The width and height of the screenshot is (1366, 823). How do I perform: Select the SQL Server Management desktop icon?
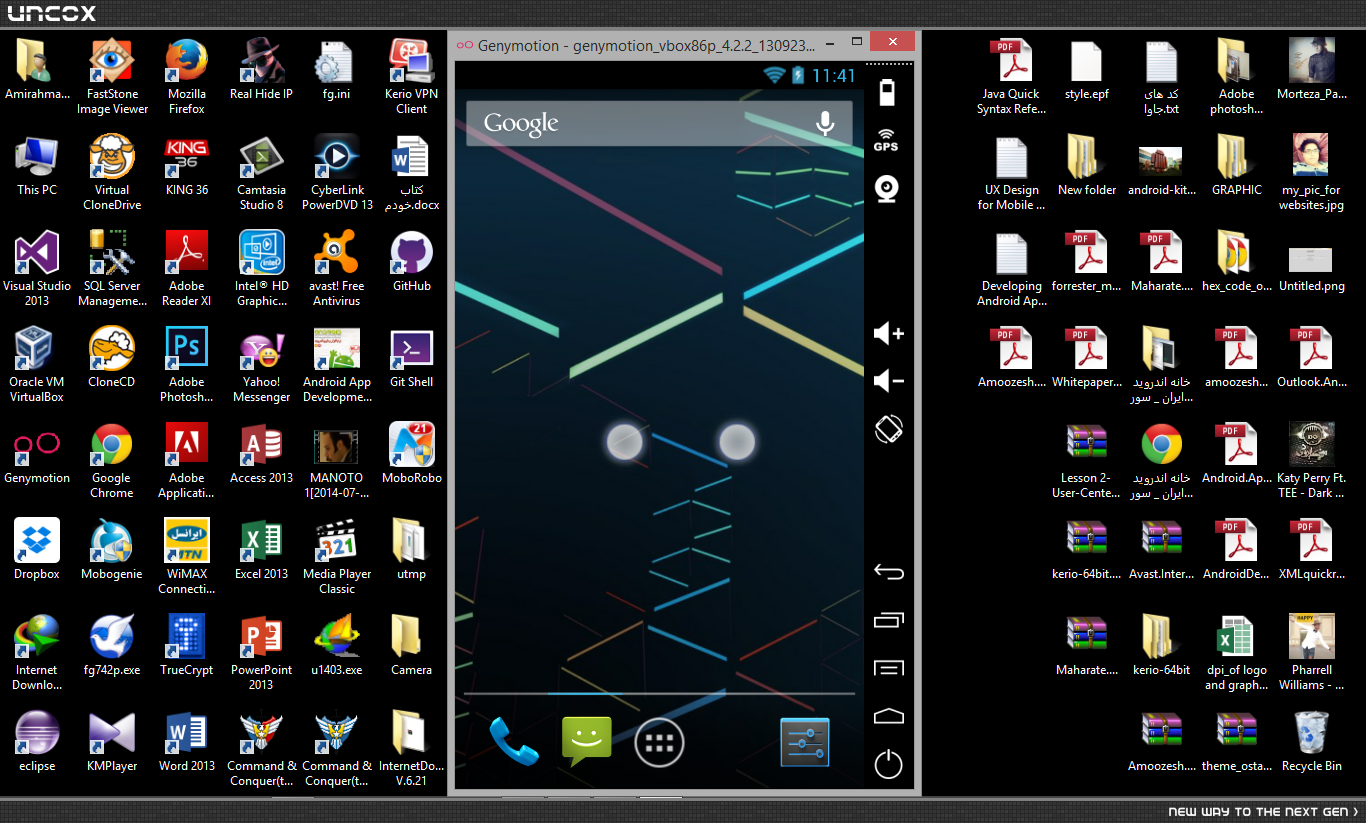click(x=112, y=269)
